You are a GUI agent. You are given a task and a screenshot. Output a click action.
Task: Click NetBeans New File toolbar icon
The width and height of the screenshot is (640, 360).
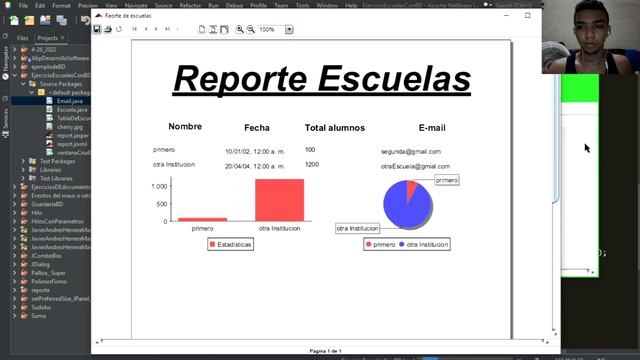coord(14,20)
